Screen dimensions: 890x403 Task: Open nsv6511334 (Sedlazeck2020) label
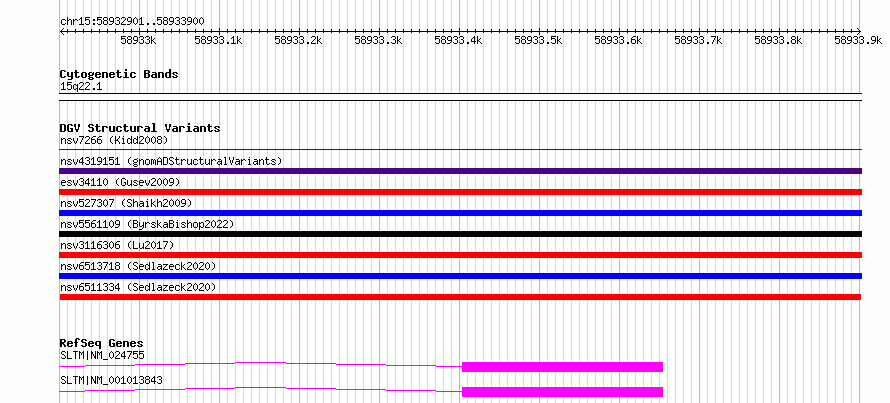[x=138, y=287]
